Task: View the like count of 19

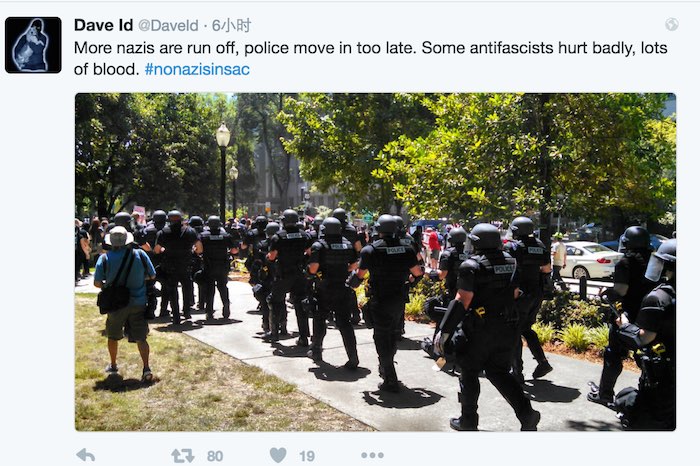Action: pos(307,456)
